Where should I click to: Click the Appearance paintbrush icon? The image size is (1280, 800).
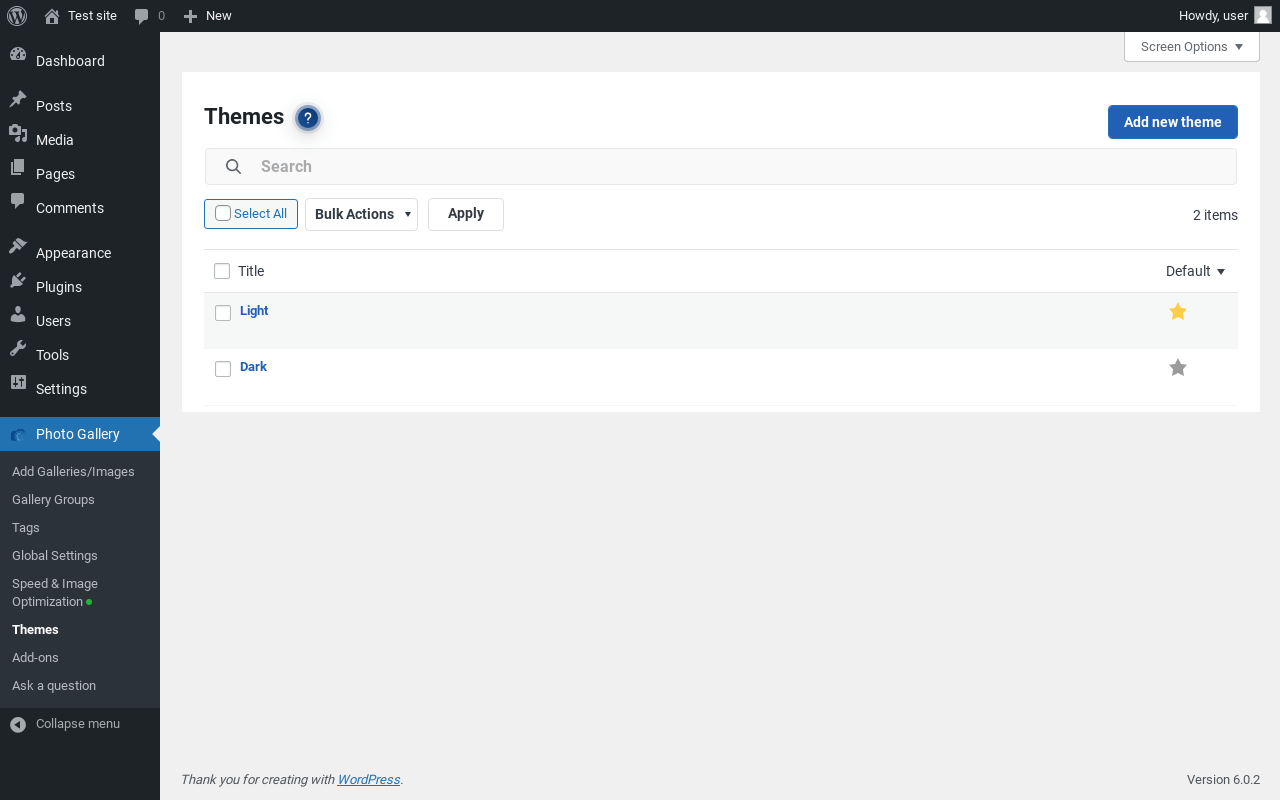[18, 247]
